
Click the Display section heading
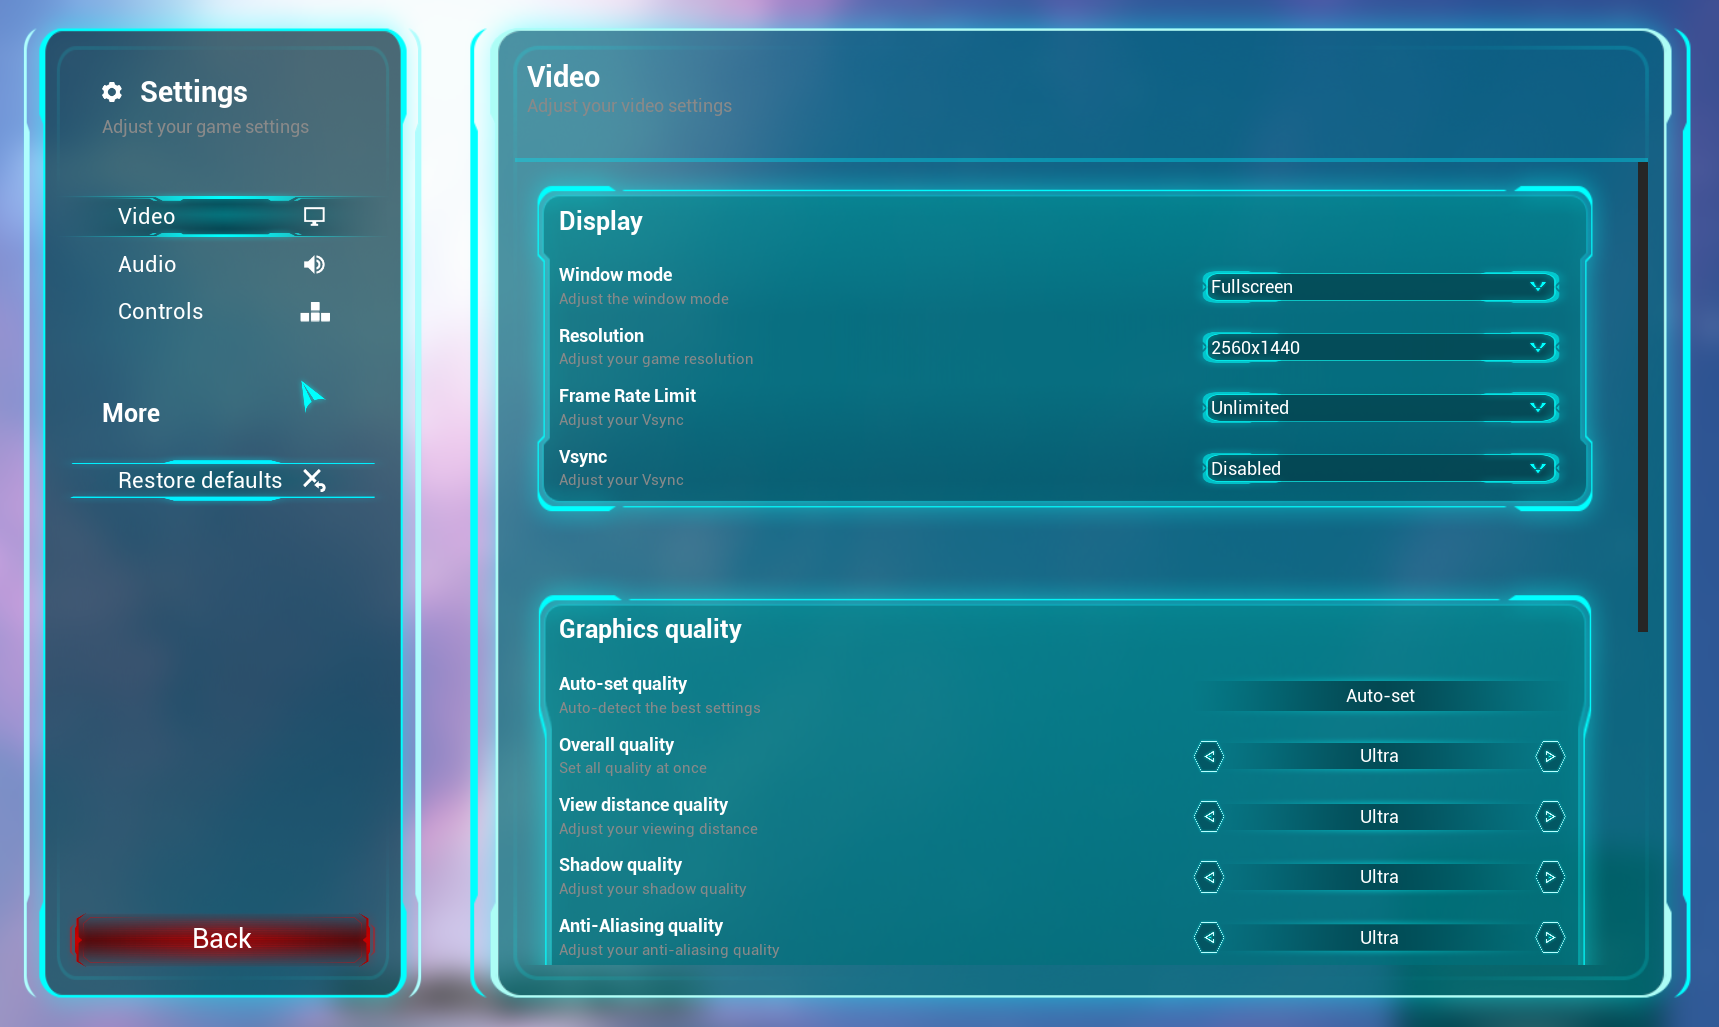coord(600,222)
